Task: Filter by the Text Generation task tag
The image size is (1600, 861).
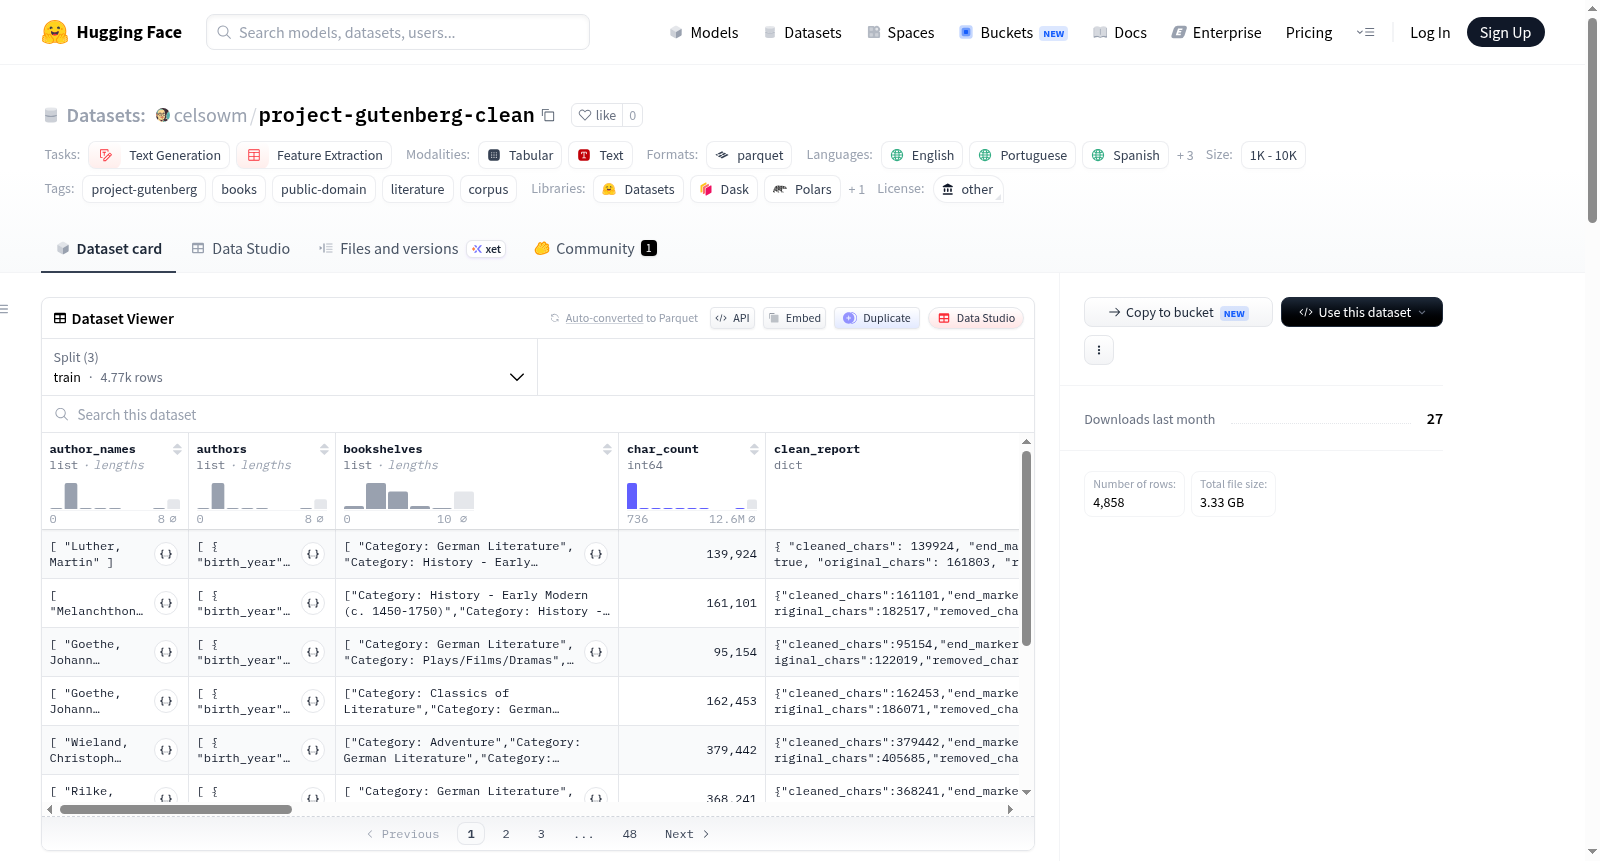Action: pyautogui.click(x=159, y=155)
